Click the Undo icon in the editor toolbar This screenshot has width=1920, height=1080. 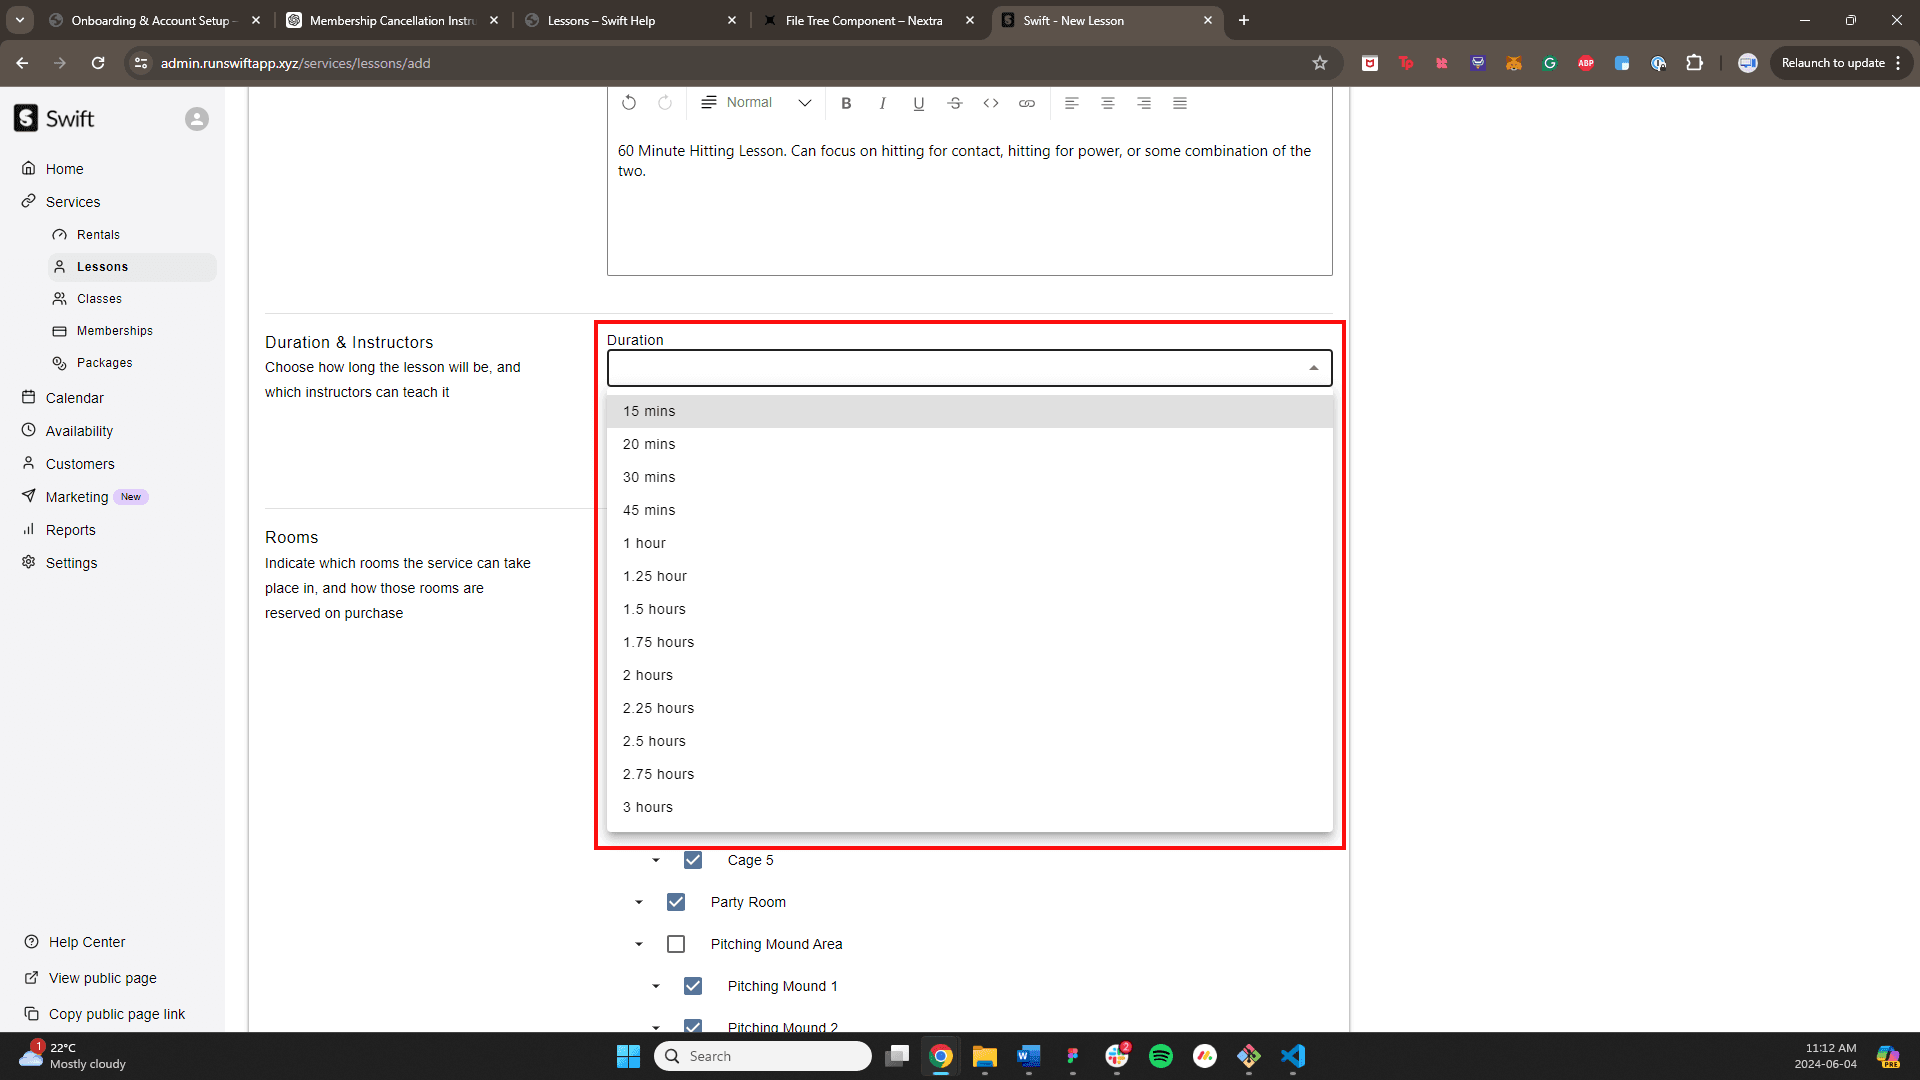(x=629, y=102)
